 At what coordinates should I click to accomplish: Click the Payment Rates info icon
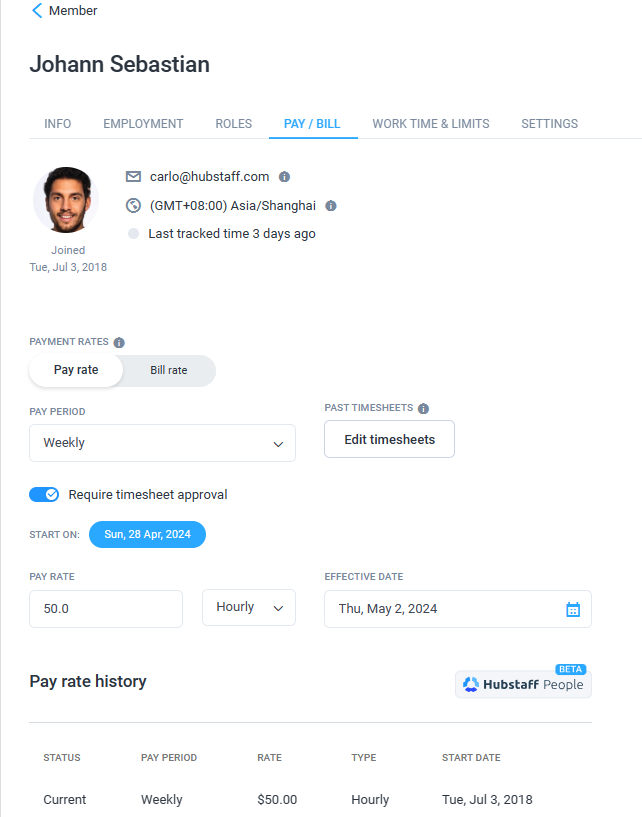[x=119, y=342]
